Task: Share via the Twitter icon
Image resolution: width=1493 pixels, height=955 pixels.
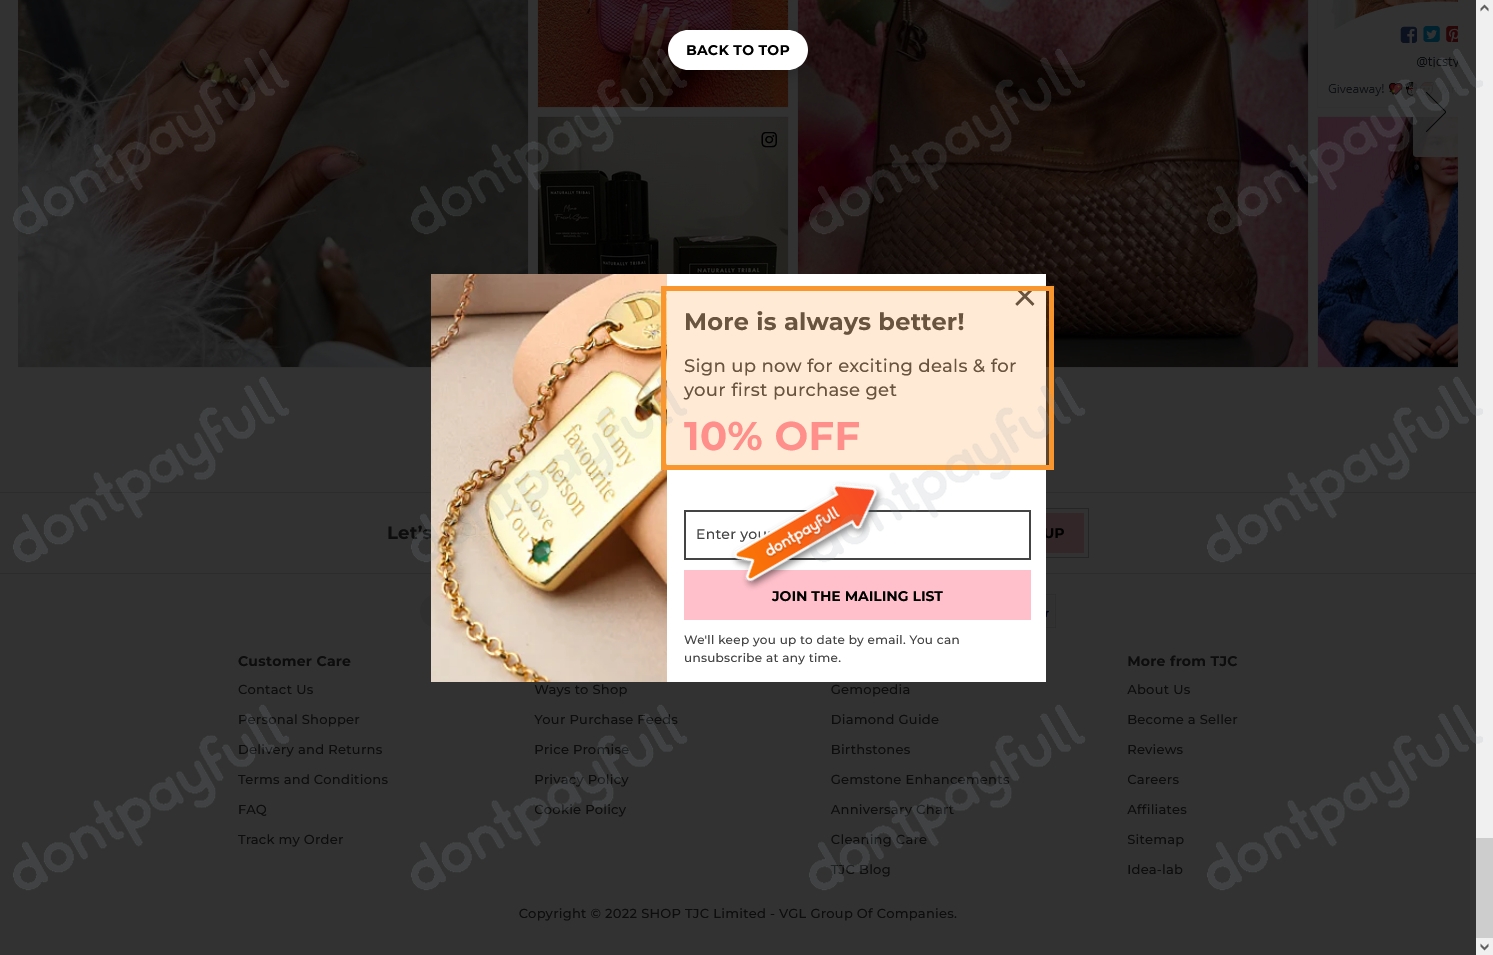Action: point(1432,35)
